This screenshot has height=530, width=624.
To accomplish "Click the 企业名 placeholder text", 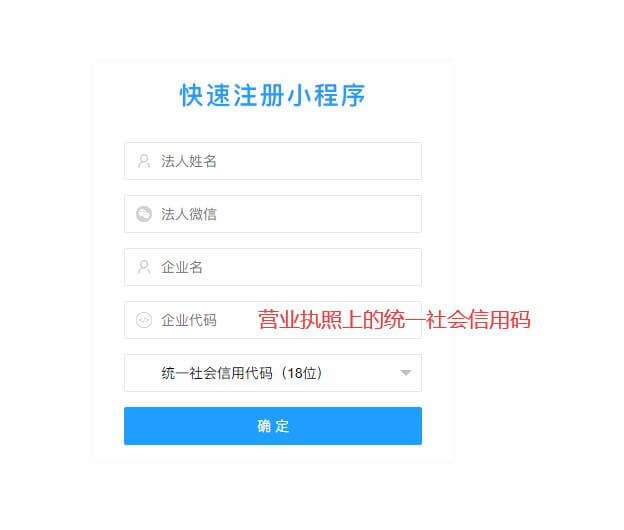I will pos(182,267).
